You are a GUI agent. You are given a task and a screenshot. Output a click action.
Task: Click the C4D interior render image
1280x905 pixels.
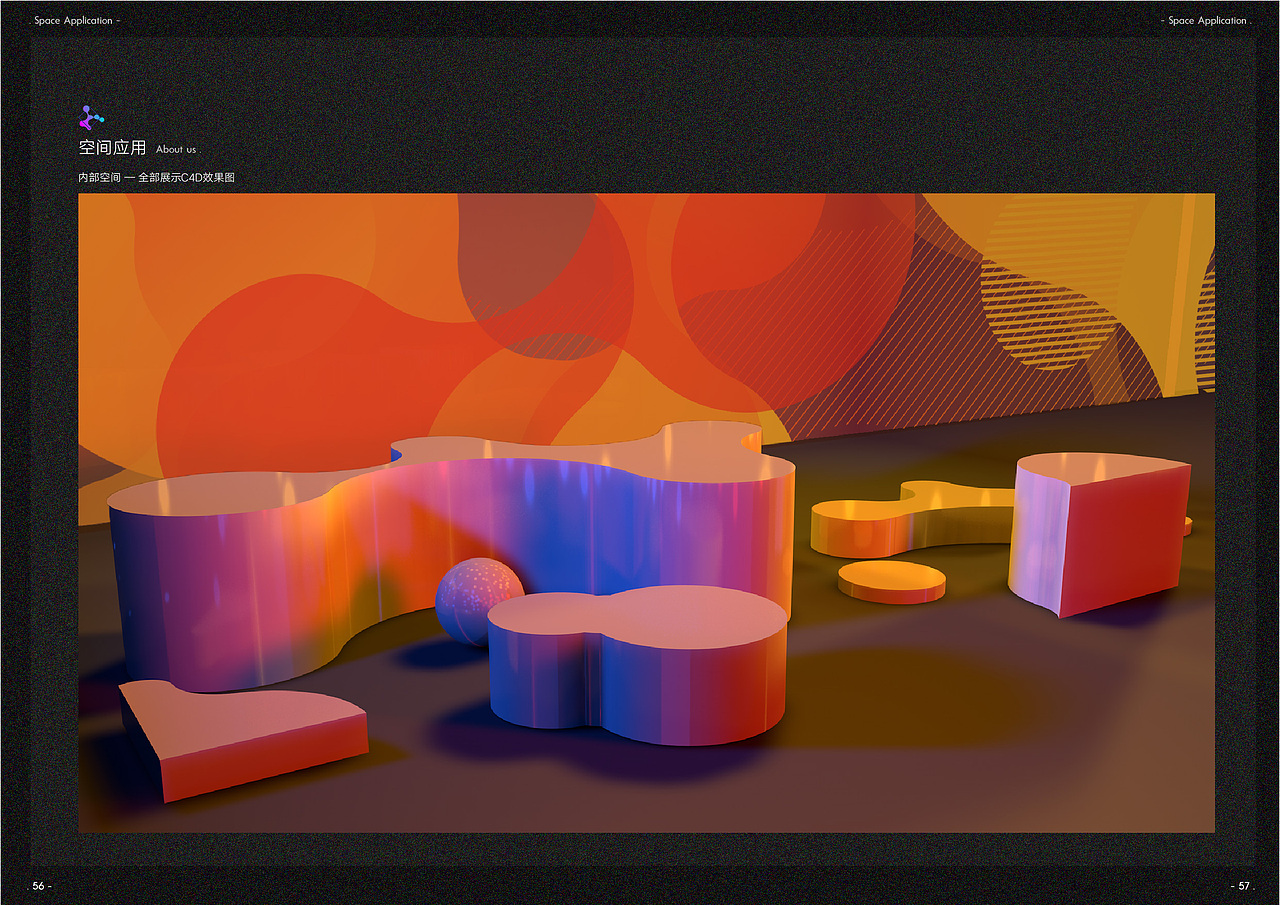tap(647, 513)
